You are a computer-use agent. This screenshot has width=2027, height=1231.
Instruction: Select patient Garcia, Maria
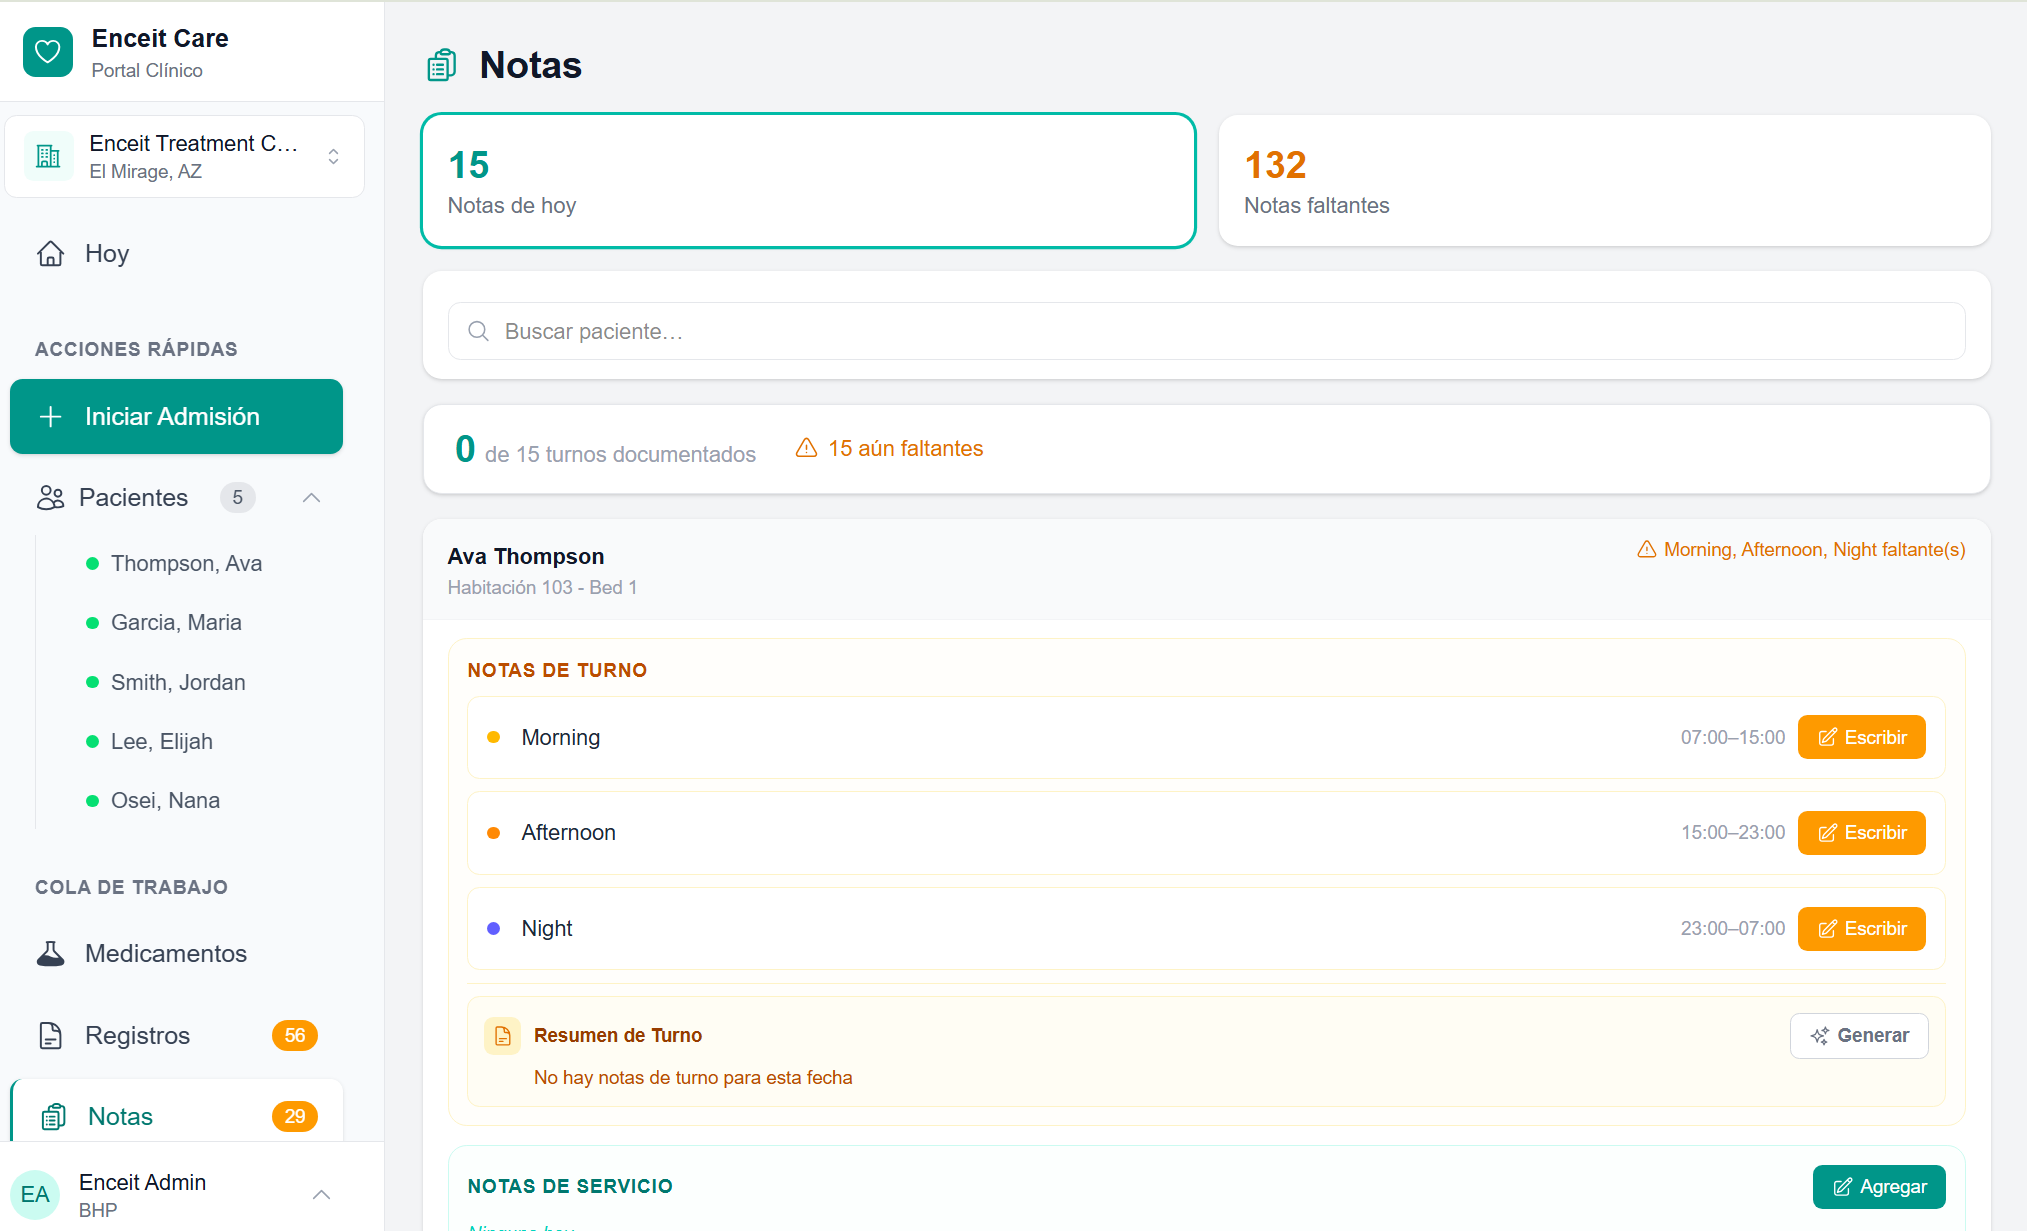176,623
